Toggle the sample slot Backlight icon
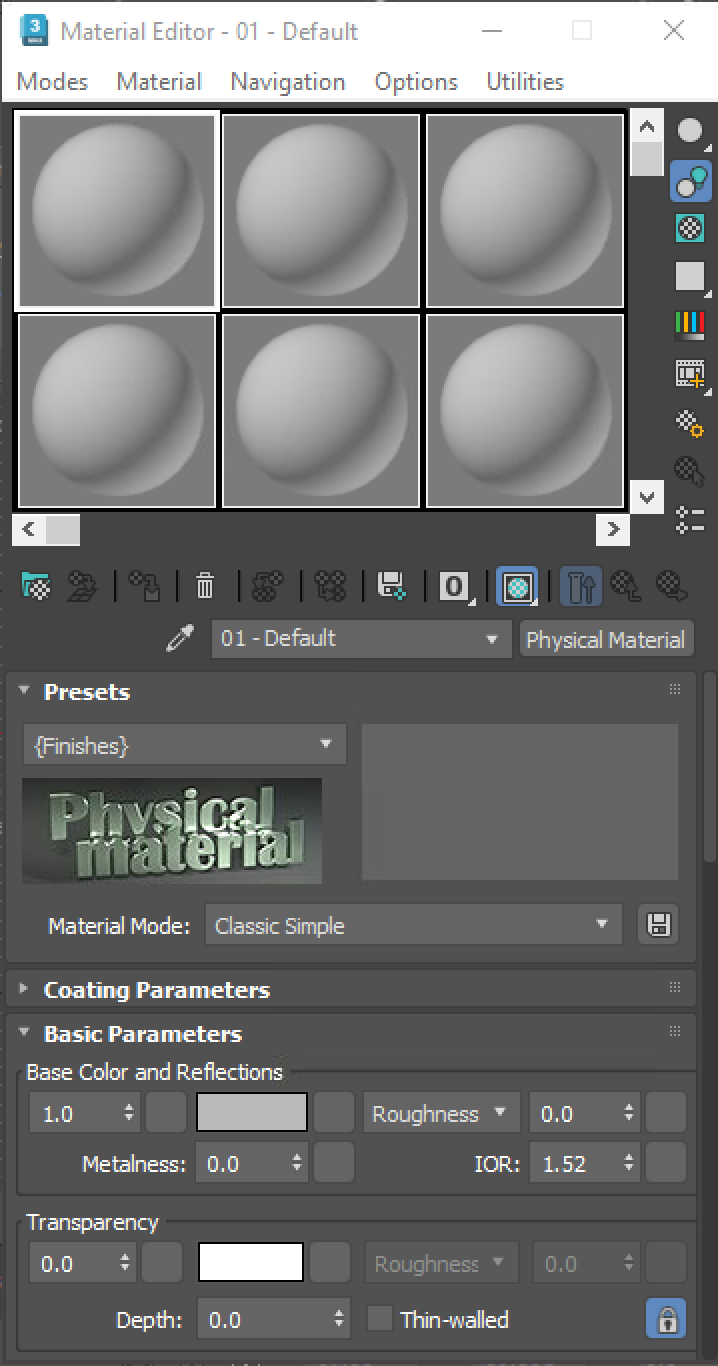 point(690,182)
